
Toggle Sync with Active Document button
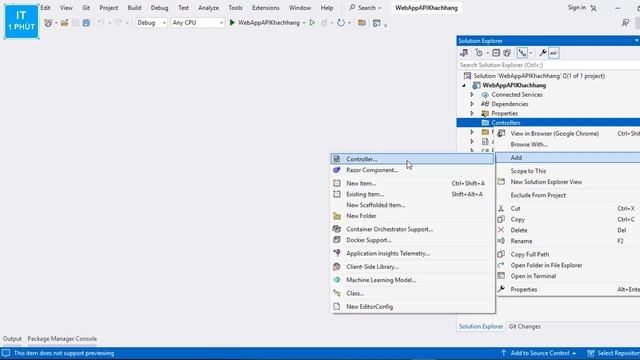(x=522, y=53)
